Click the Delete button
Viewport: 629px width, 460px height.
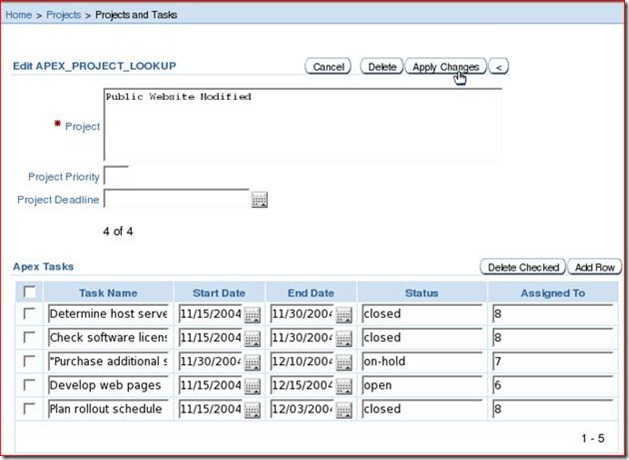pos(382,67)
